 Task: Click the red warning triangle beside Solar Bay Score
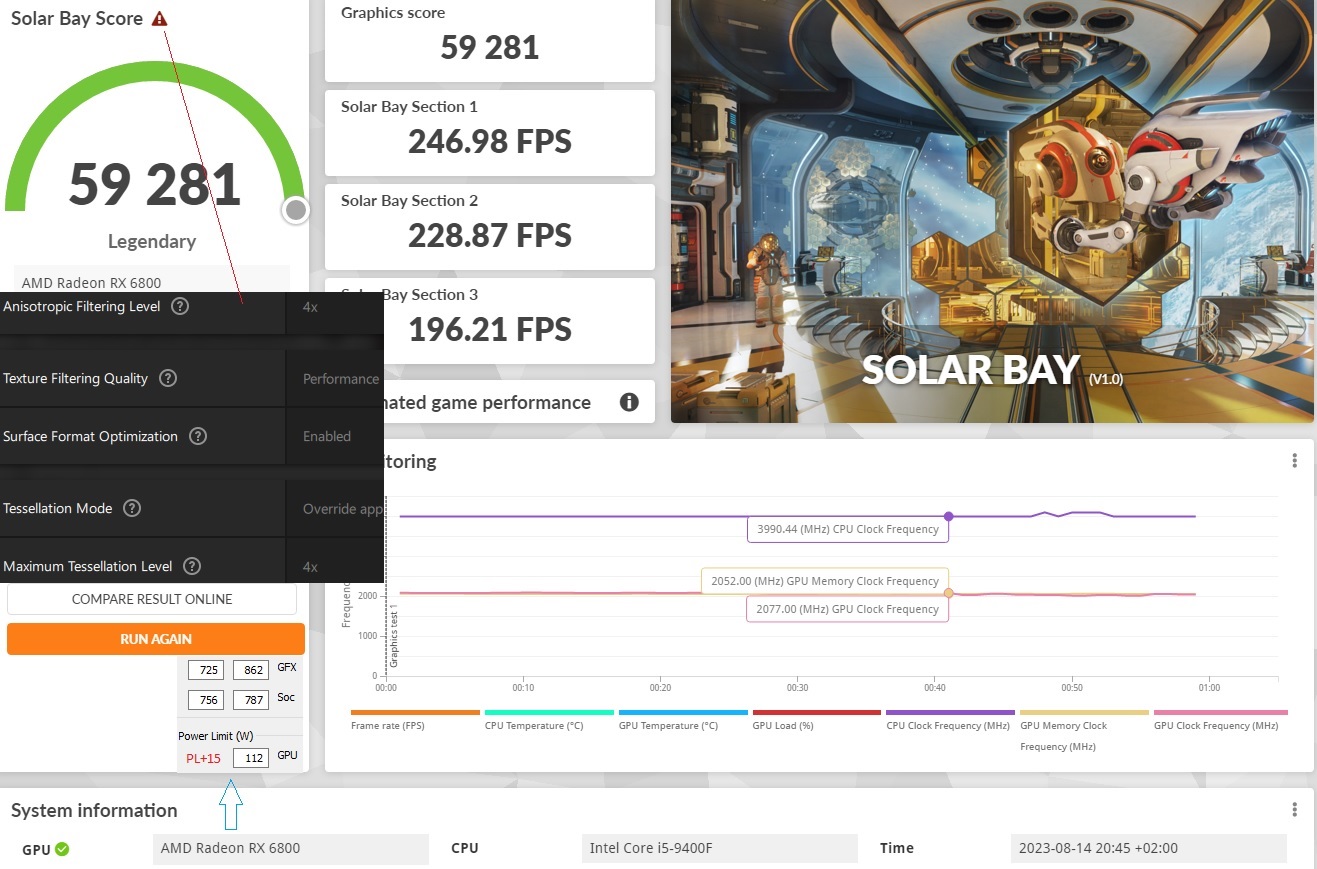160,19
